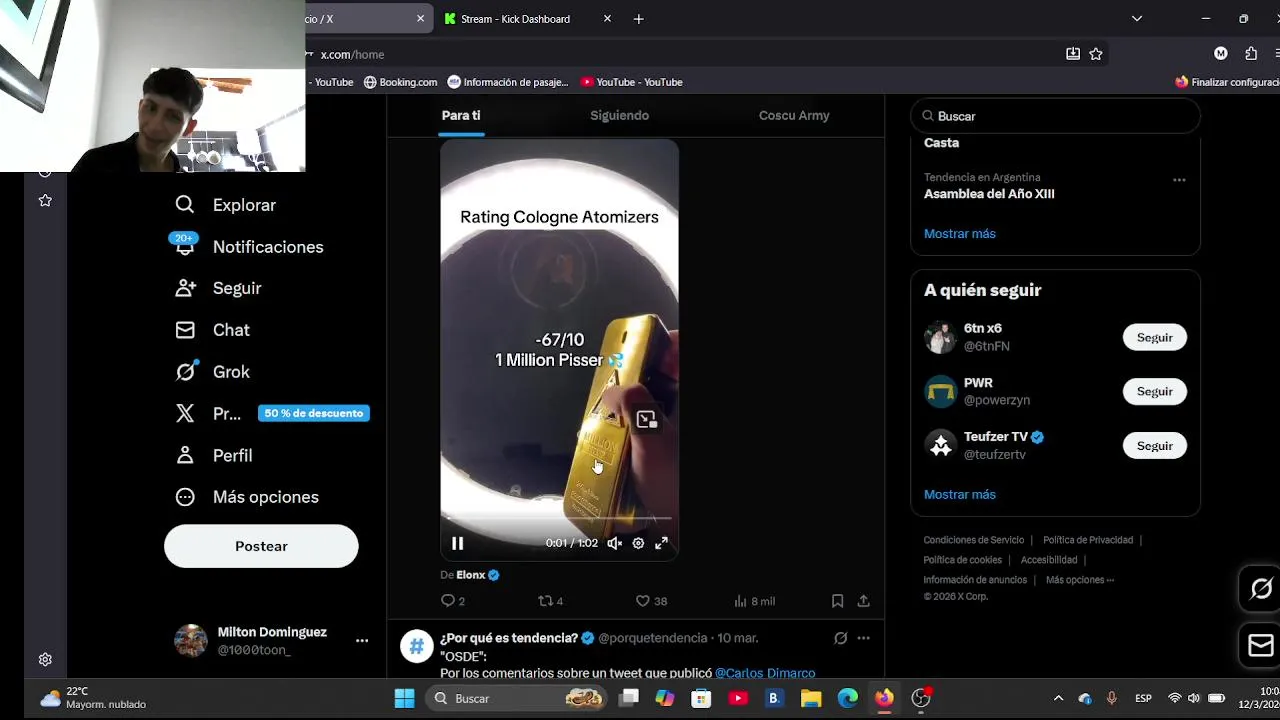Expand Más opciones in the footer links
This screenshot has height=720, width=1280.
(x=1080, y=580)
